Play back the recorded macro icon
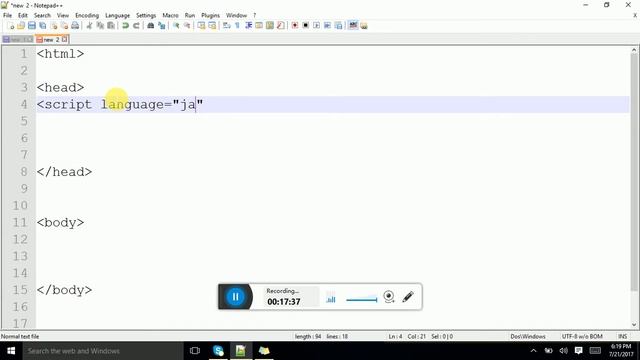This screenshot has height=360, width=640. point(316,25)
